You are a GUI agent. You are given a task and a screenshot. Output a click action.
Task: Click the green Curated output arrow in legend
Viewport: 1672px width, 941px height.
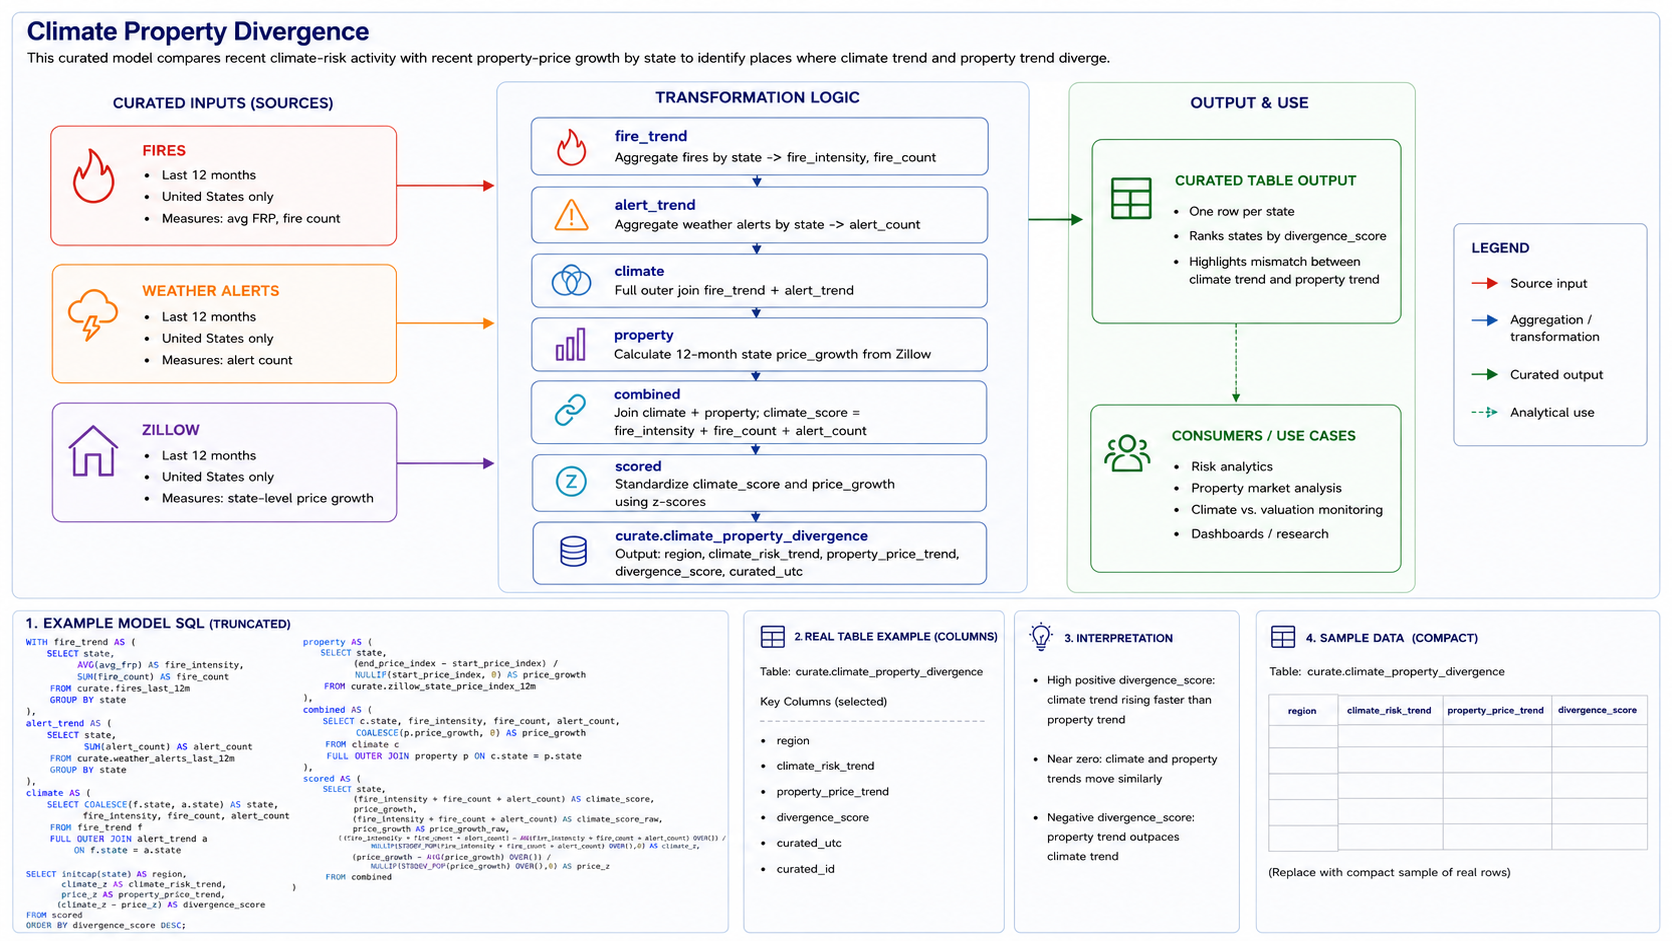[x=1485, y=375]
